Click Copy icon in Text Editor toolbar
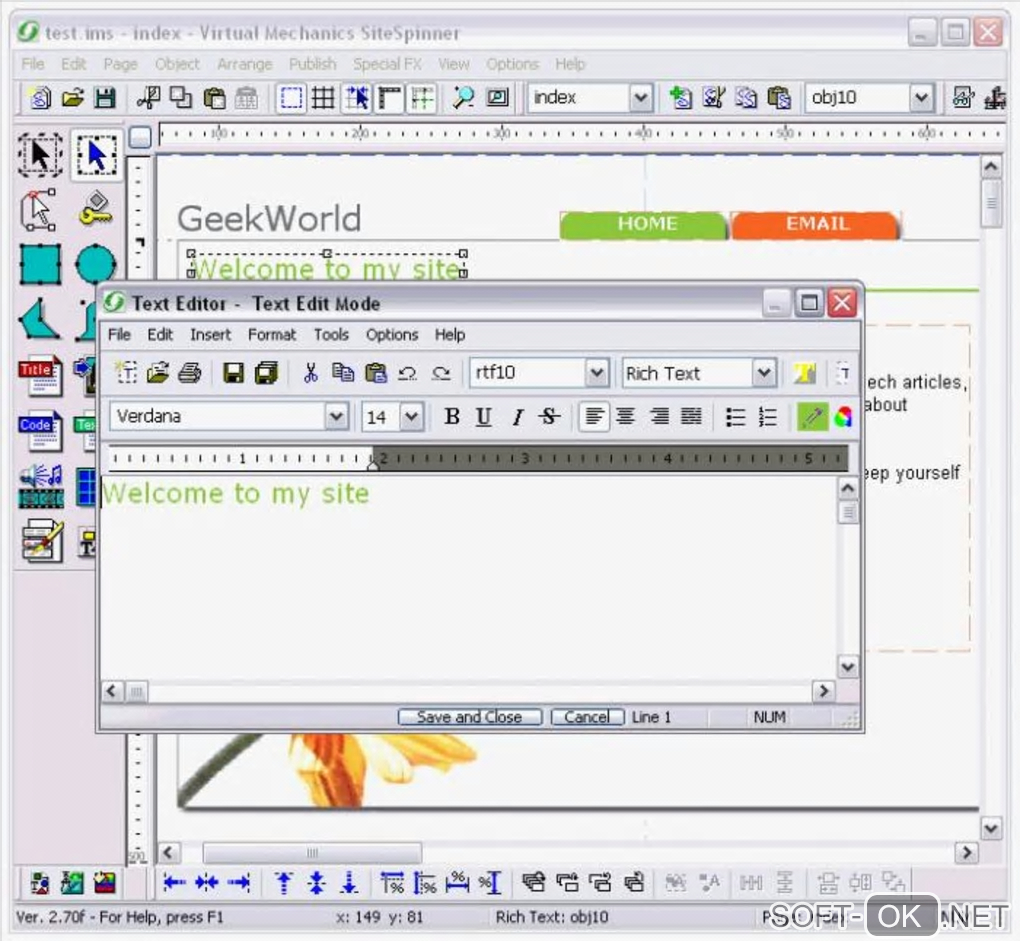This screenshot has height=941, width=1020. coord(343,373)
